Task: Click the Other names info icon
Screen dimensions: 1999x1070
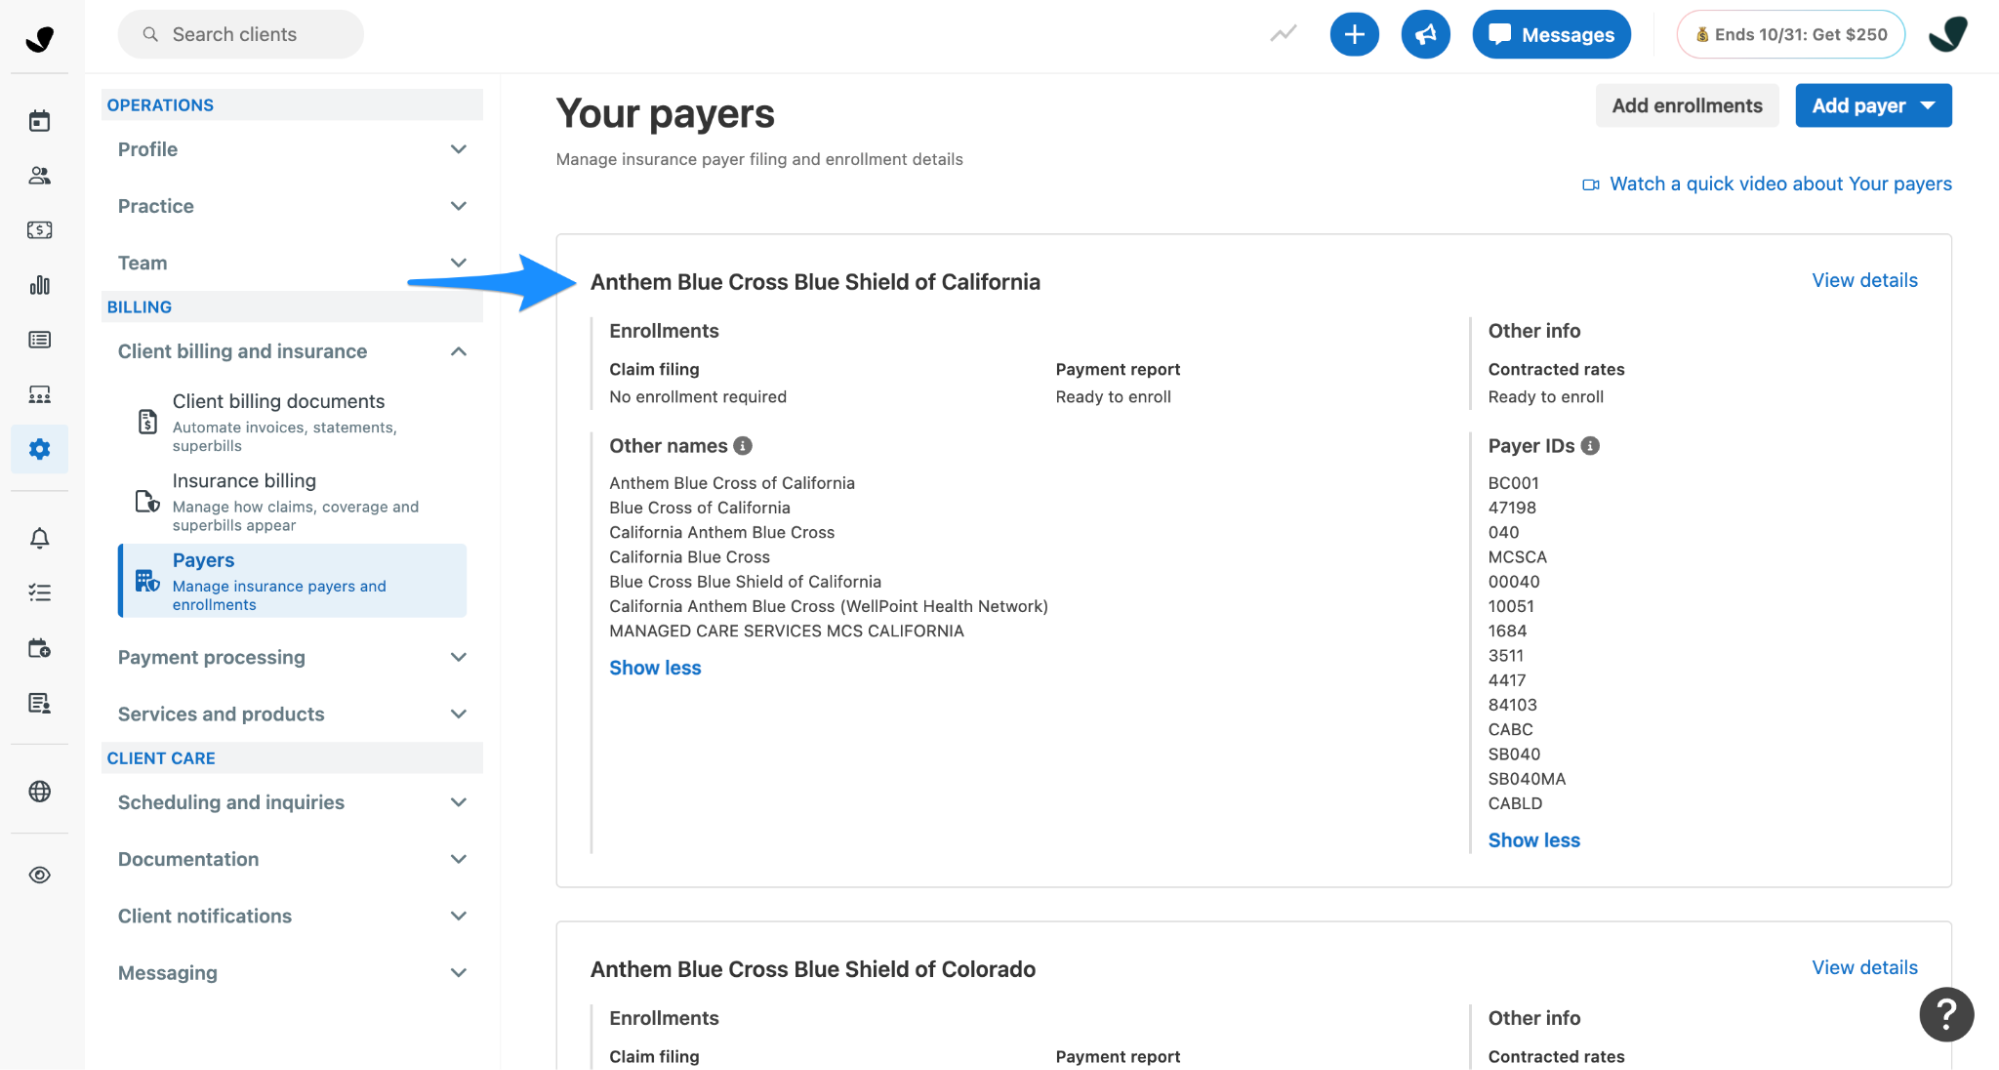Action: (x=743, y=446)
